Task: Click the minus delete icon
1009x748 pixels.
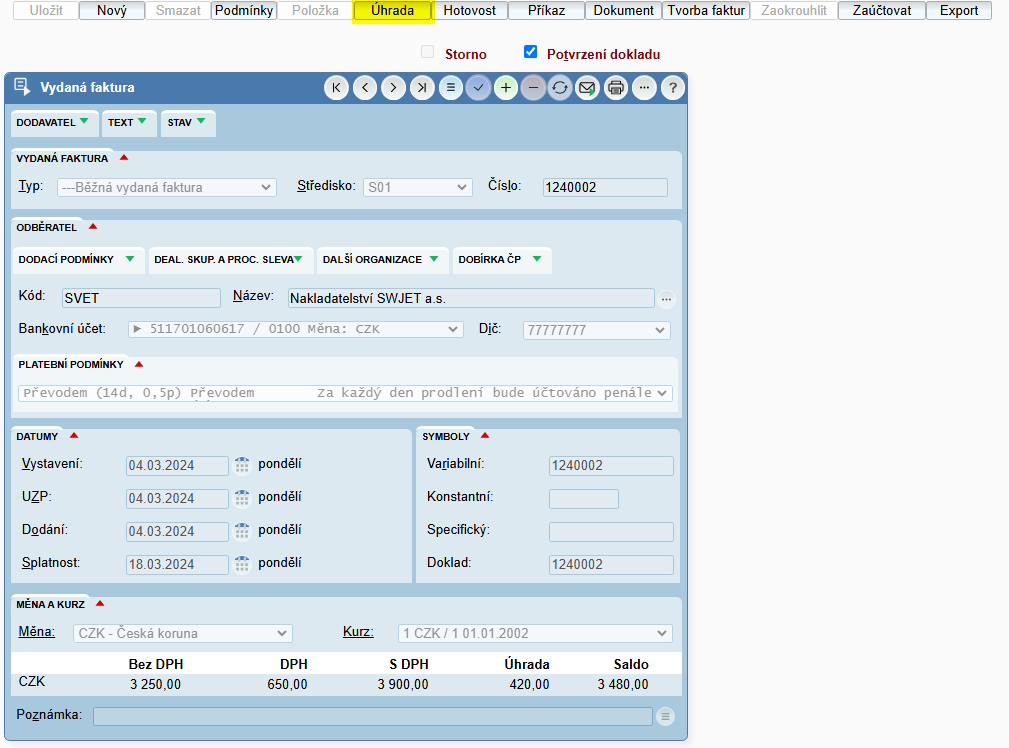Action: click(533, 88)
